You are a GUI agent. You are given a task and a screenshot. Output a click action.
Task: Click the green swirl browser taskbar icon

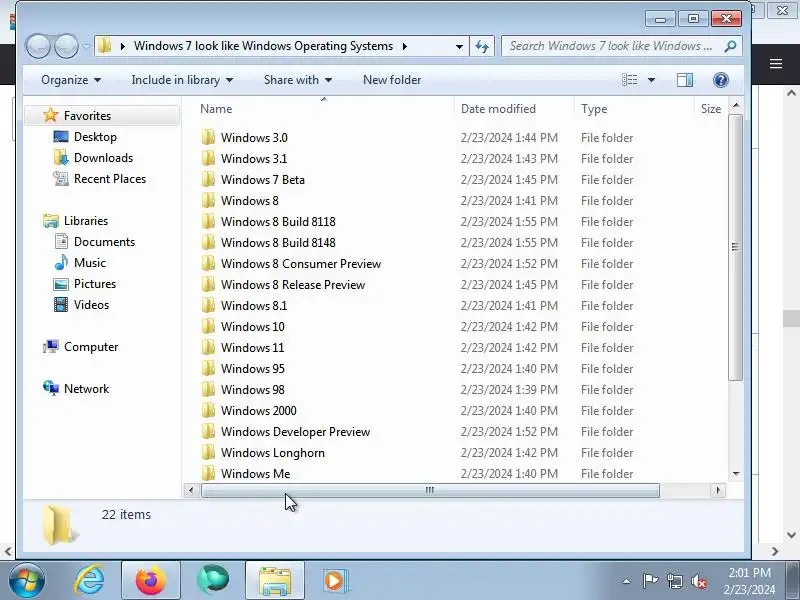[x=213, y=581]
